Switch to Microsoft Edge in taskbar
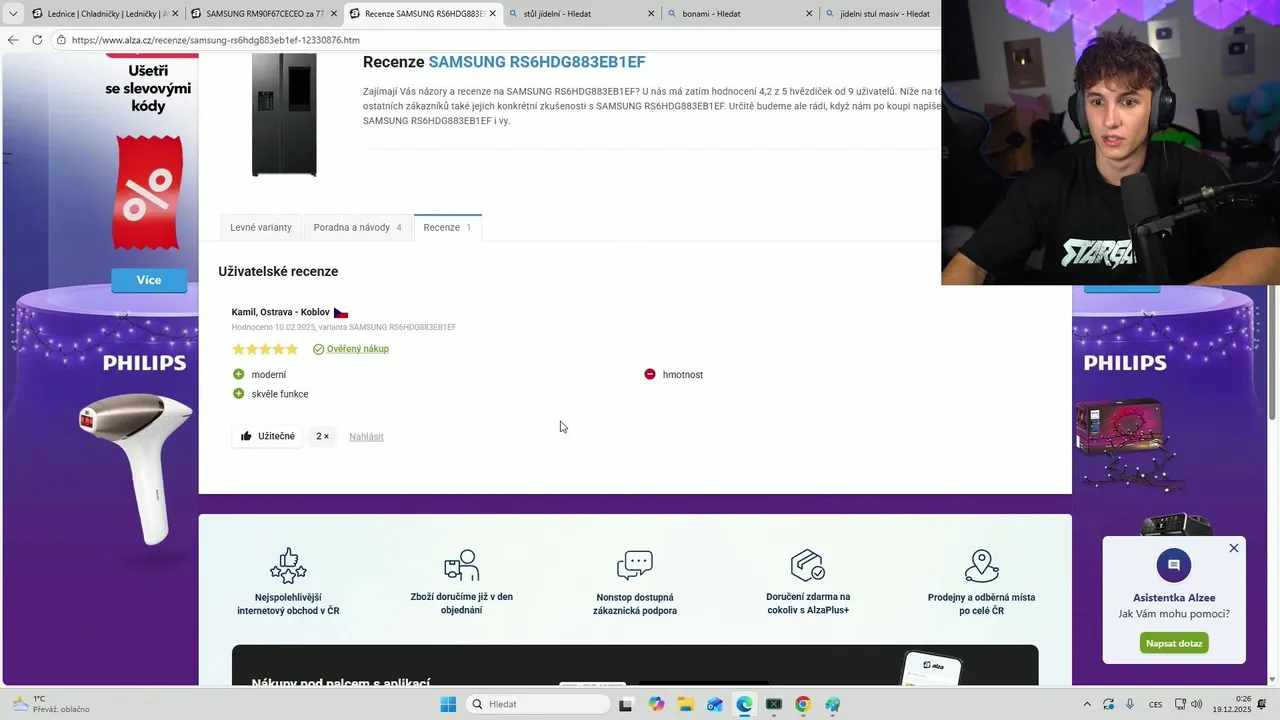 pos(744,704)
